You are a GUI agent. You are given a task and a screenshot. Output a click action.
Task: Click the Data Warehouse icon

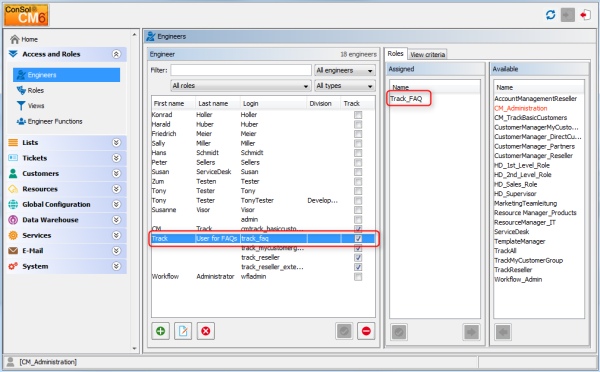(13, 220)
